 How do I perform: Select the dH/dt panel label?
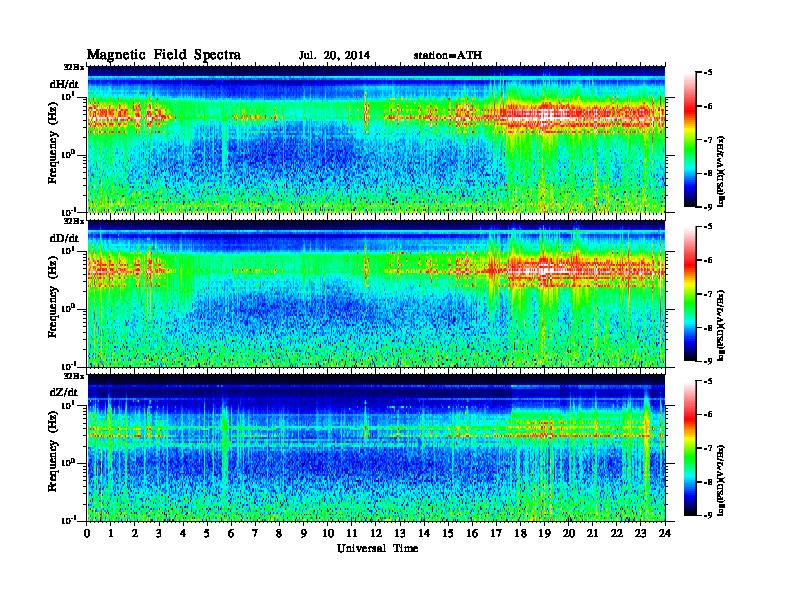[64, 84]
